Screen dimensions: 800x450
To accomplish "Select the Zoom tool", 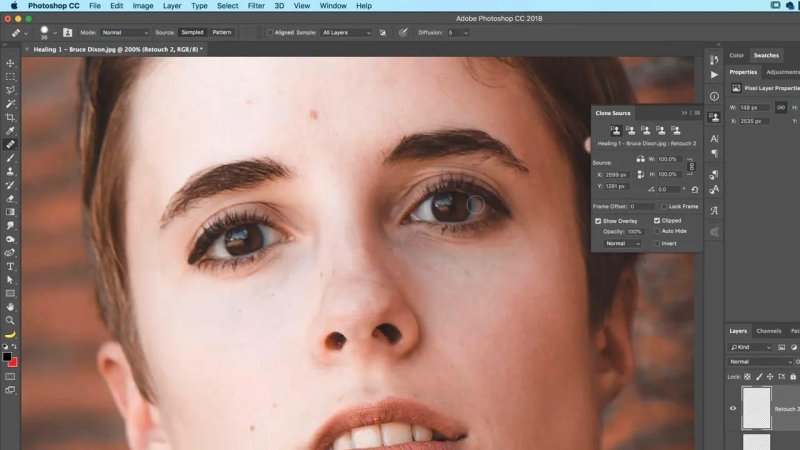I will click(x=10, y=320).
